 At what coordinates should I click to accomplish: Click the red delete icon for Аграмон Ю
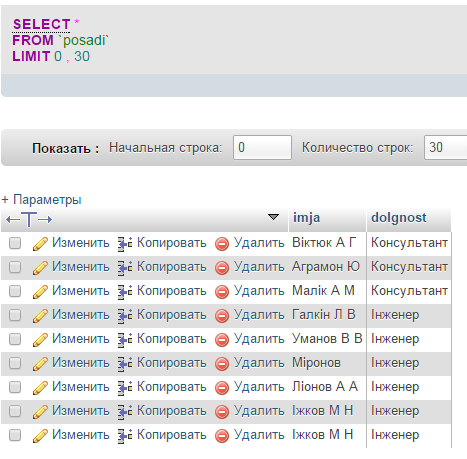(x=222, y=268)
